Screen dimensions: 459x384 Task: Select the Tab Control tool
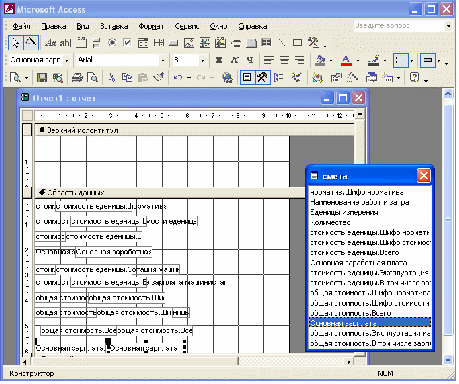(251, 43)
